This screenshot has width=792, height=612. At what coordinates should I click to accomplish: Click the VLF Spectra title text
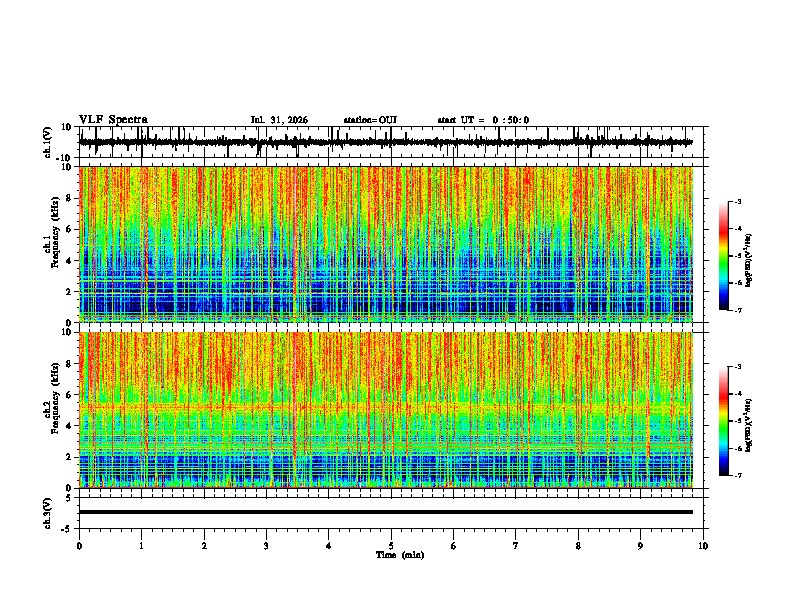click(x=113, y=120)
